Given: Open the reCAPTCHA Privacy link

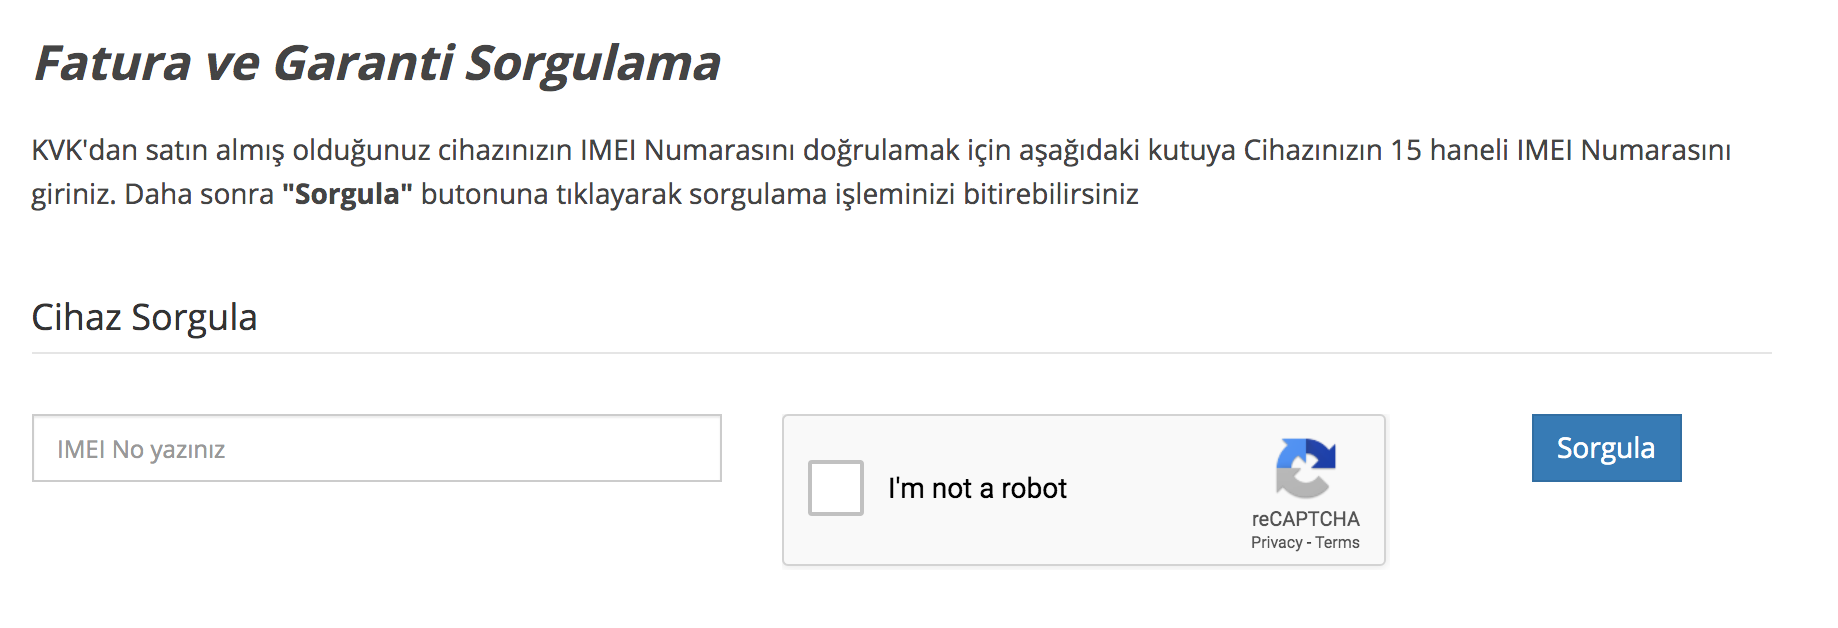Looking at the screenshot, I should (1276, 542).
